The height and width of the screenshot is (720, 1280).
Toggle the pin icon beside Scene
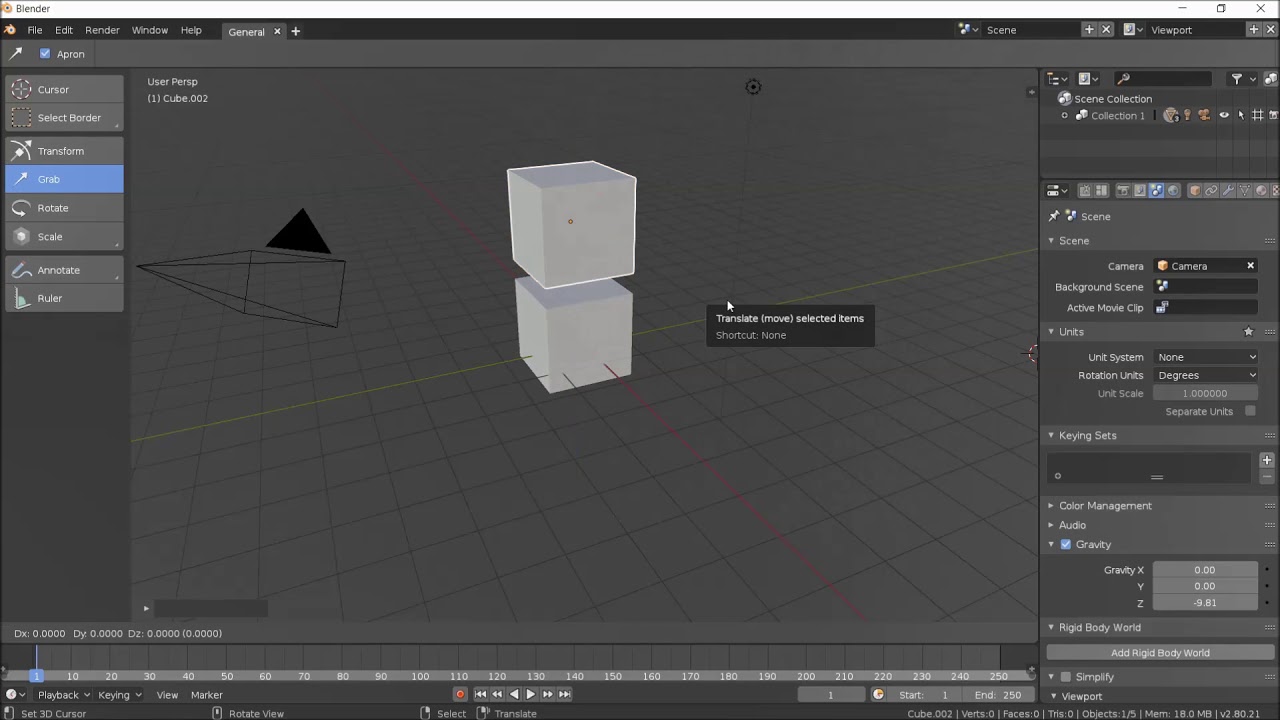1053,216
